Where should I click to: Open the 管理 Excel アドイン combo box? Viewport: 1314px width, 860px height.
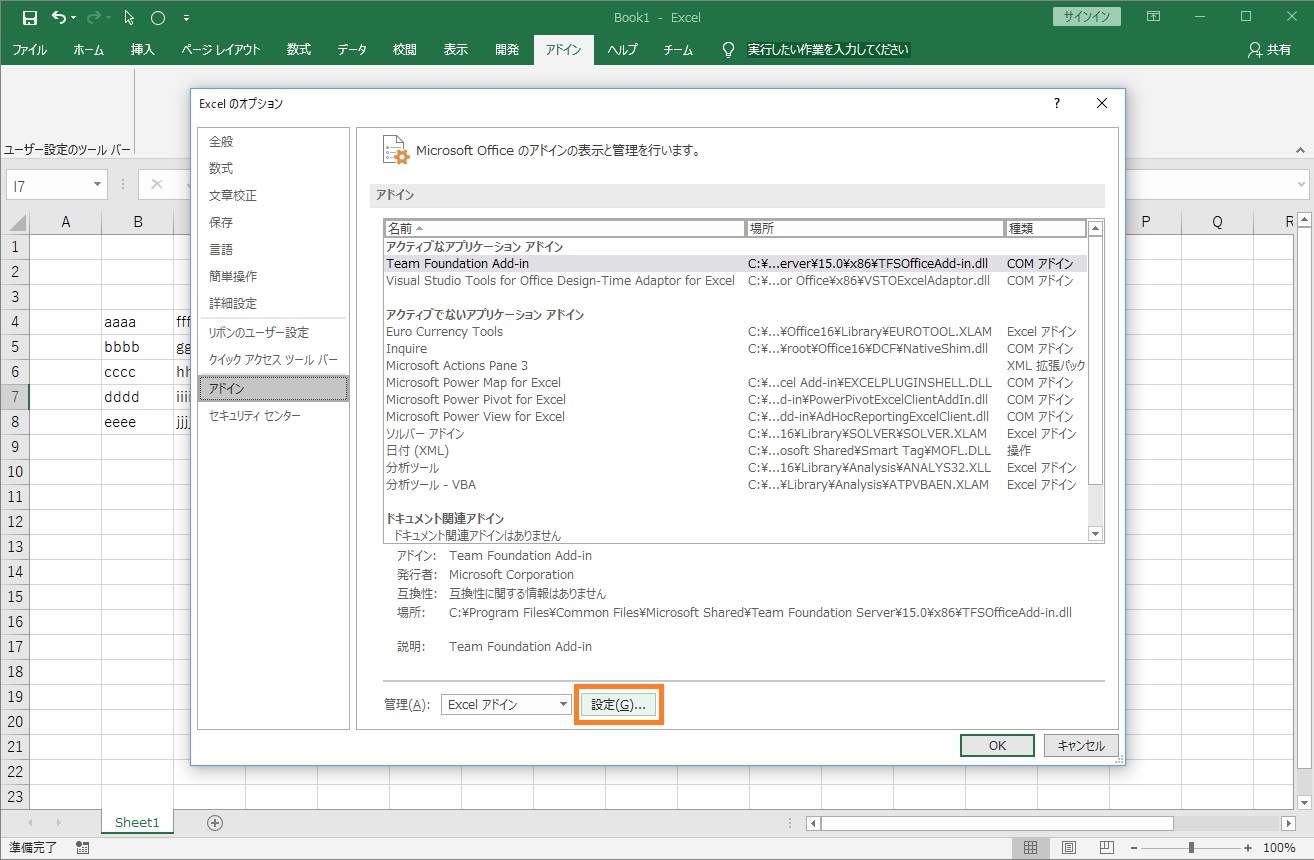tap(506, 704)
